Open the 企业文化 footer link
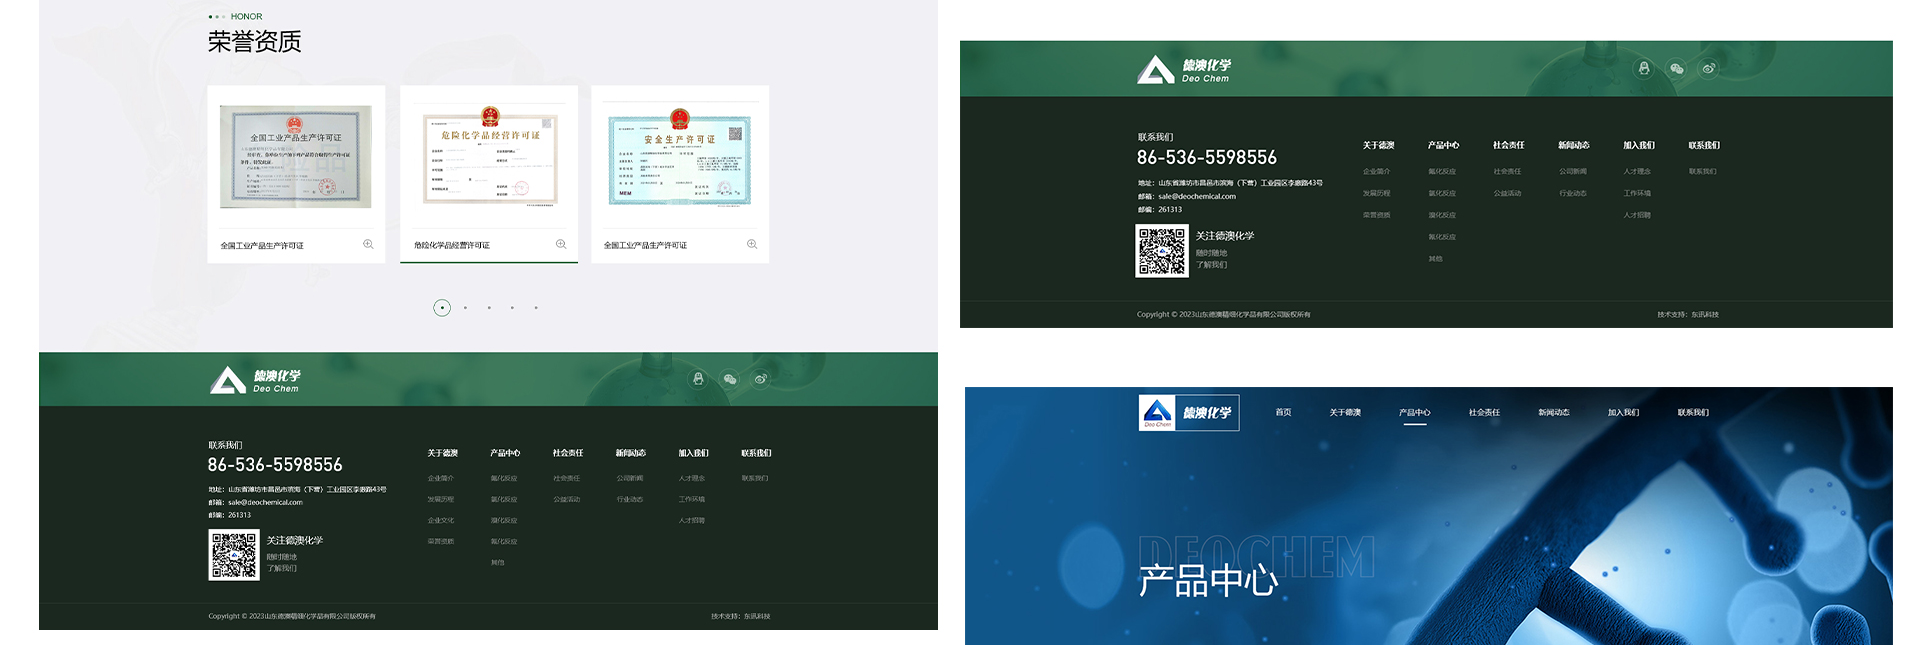Screen dimensions: 1920x645 (440, 520)
